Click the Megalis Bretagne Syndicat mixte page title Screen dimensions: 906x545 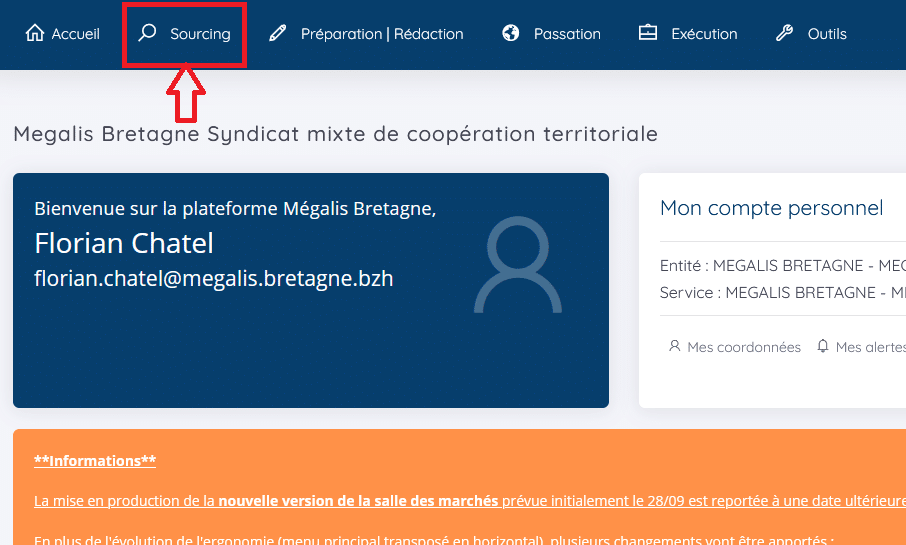pyautogui.click(x=336, y=134)
